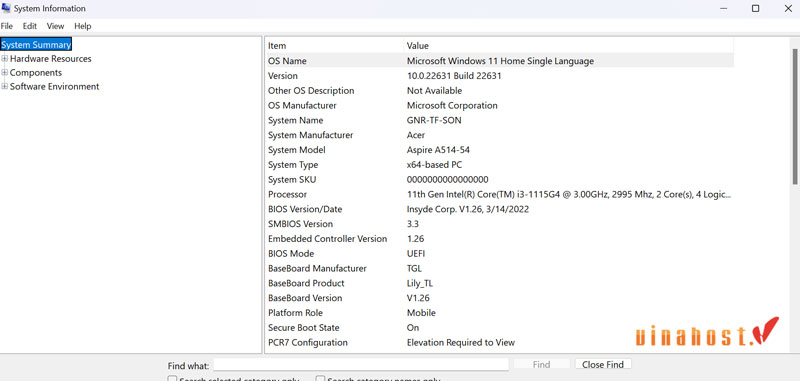Expand the Components tree node
Screen dimensions: 800x381
(x=5, y=72)
